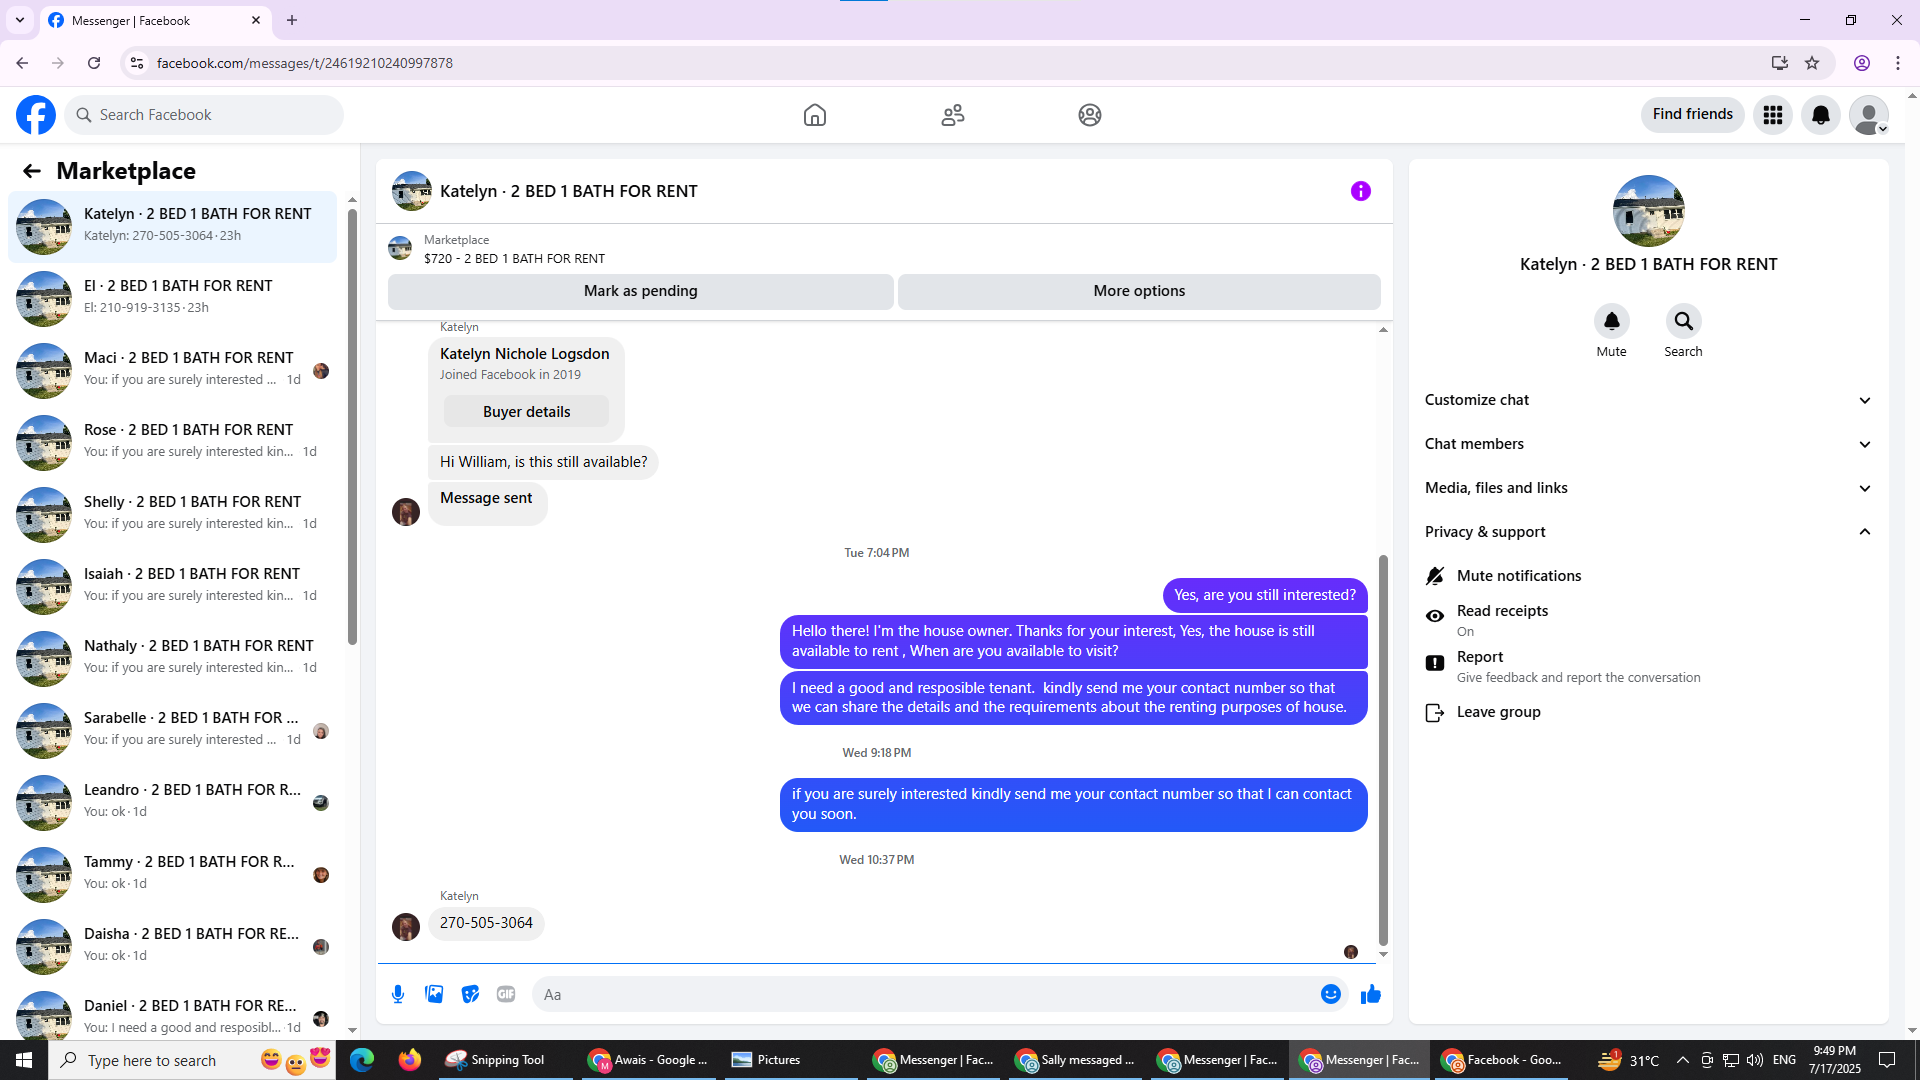Screen dimensions: 1920x1080
Task: Open the account profile avatar menu
Action: (1869, 115)
